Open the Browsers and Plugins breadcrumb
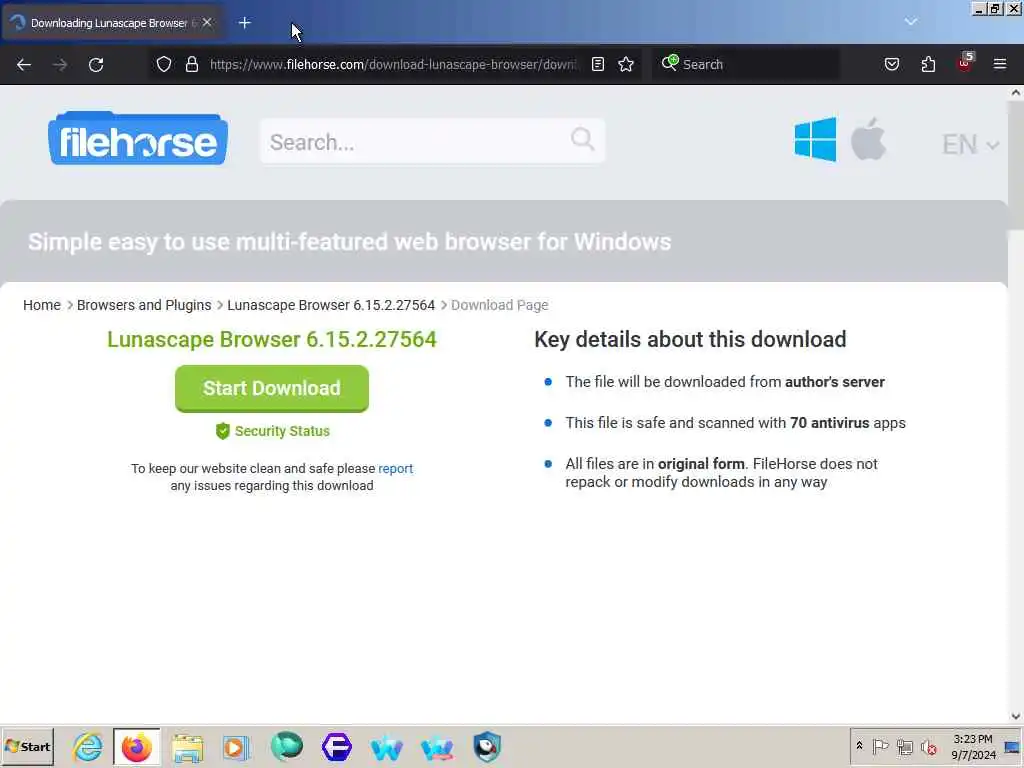Screen dimensions: 1024x768 pos(144,305)
